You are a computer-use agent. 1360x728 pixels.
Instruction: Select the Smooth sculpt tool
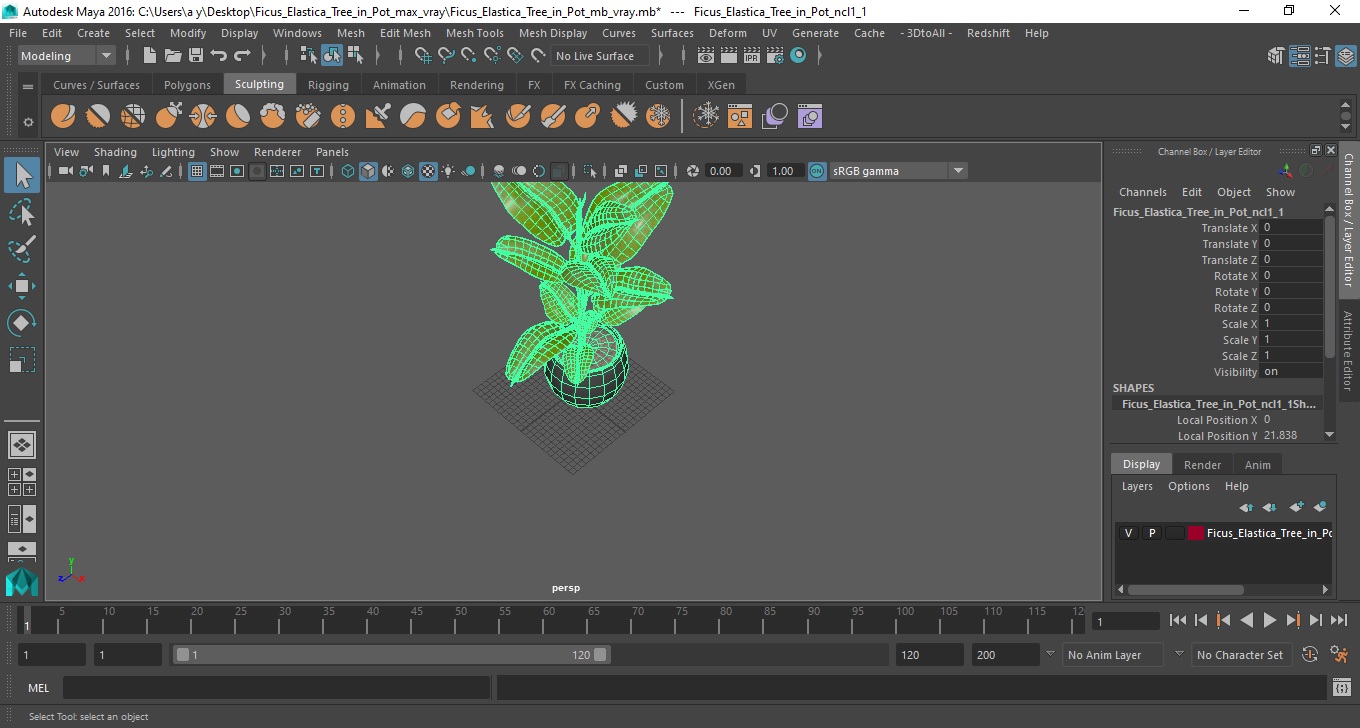[x=98, y=117]
